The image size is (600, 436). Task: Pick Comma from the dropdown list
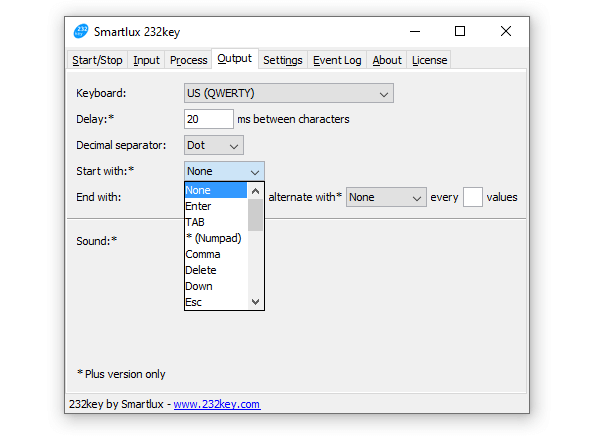pos(203,254)
